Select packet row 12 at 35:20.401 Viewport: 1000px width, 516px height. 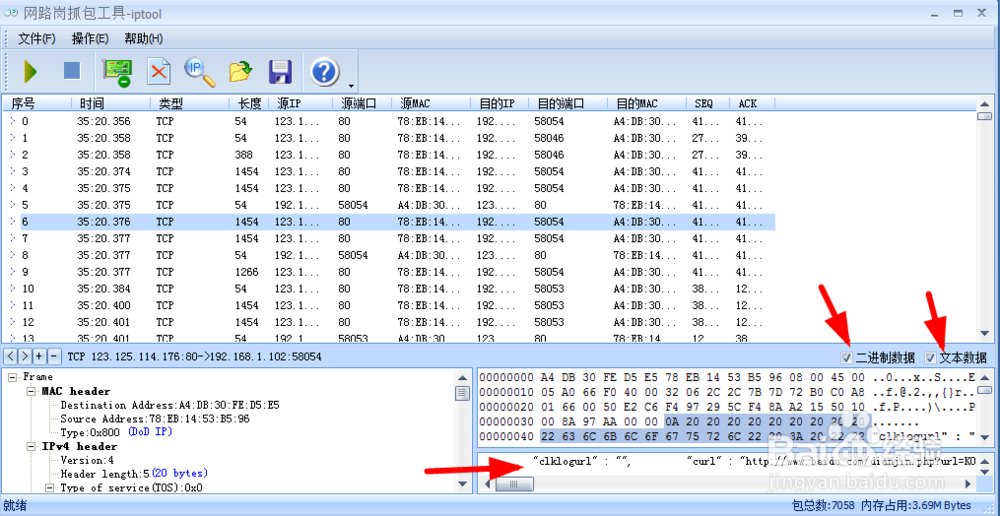[x=388, y=322]
